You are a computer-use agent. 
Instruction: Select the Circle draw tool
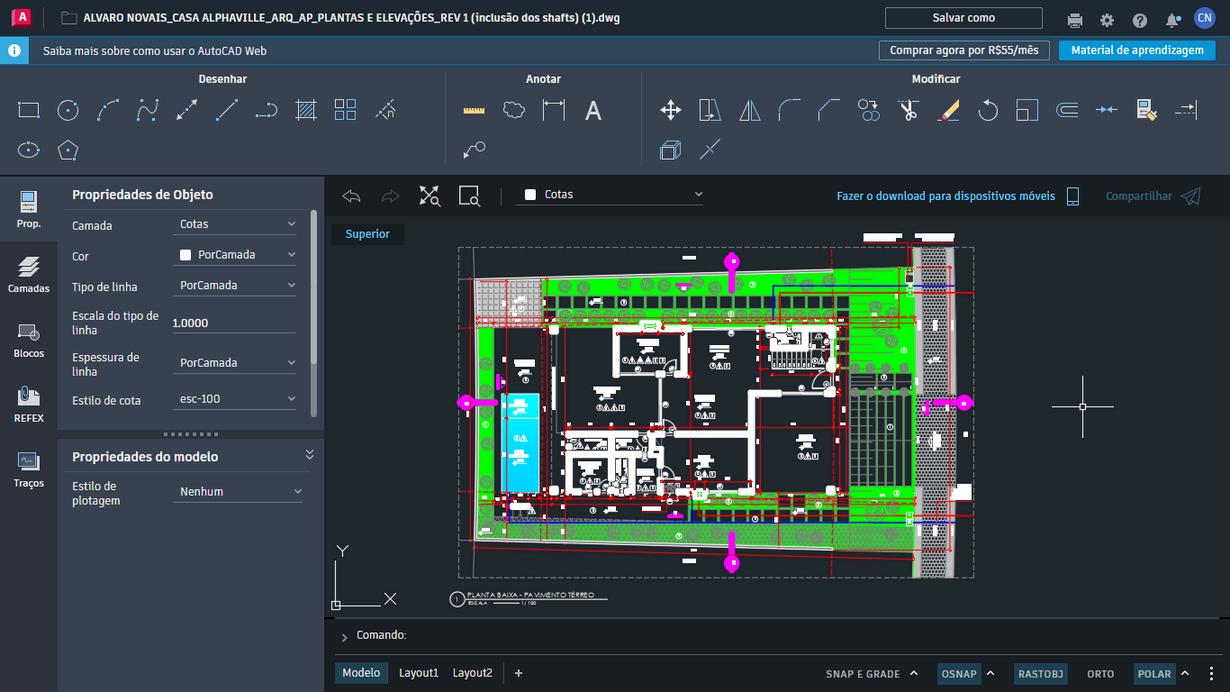68,111
